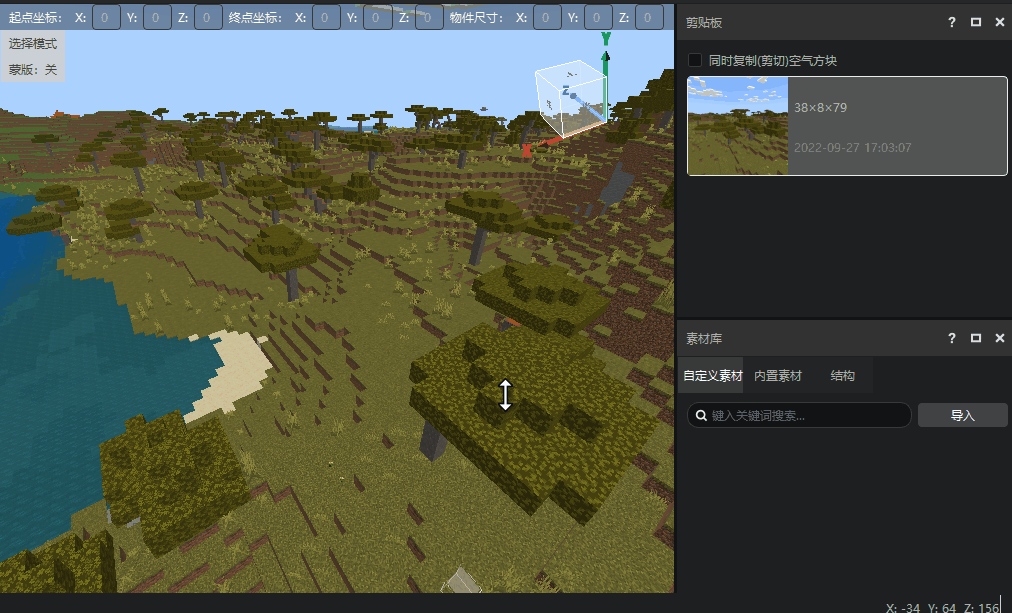The width and height of the screenshot is (1012, 613).
Task: Click the start coordinate Y field
Action: point(156,17)
